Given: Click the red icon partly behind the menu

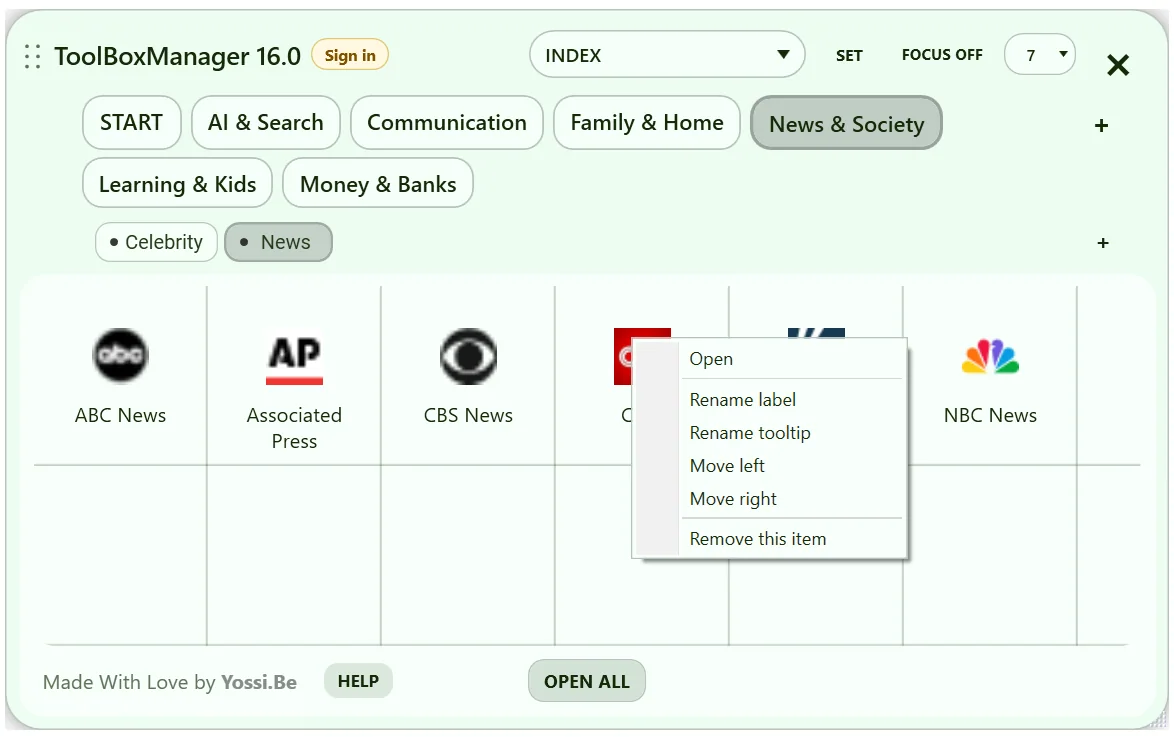Looking at the screenshot, I should (623, 356).
